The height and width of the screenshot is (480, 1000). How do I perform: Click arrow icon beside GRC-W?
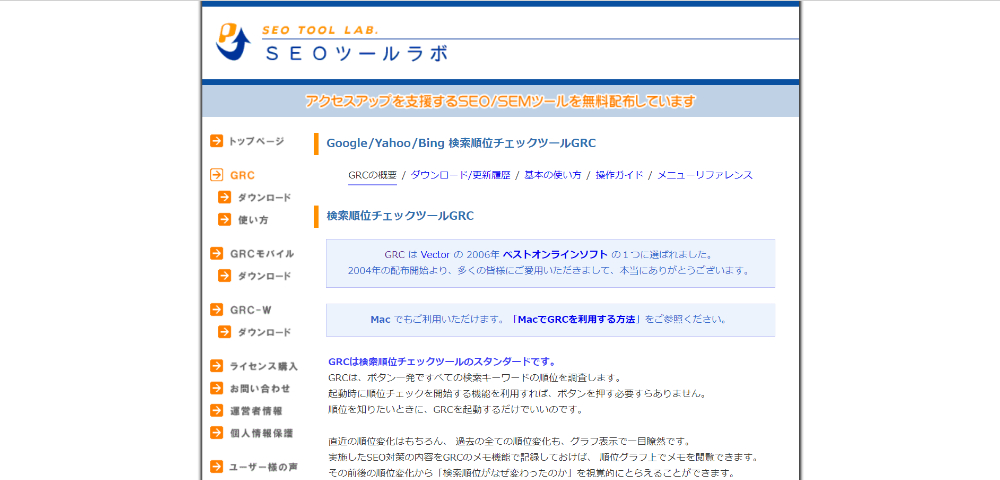click(x=216, y=310)
